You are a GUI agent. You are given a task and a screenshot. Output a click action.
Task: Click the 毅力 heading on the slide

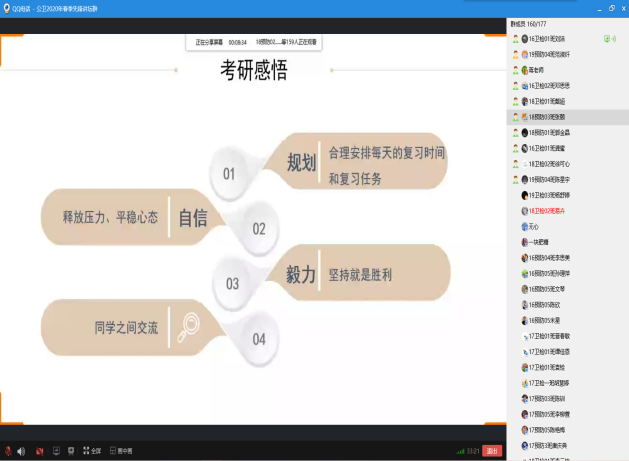pos(301,275)
